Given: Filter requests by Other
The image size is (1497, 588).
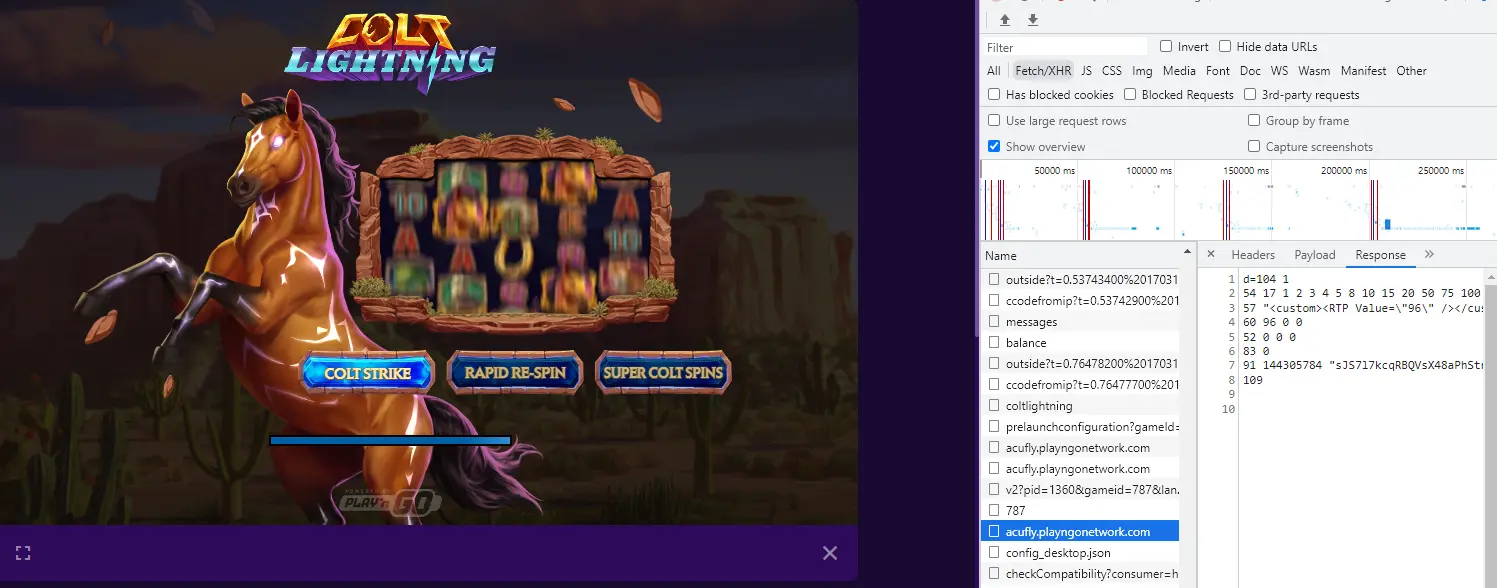Looking at the screenshot, I should point(1411,71).
